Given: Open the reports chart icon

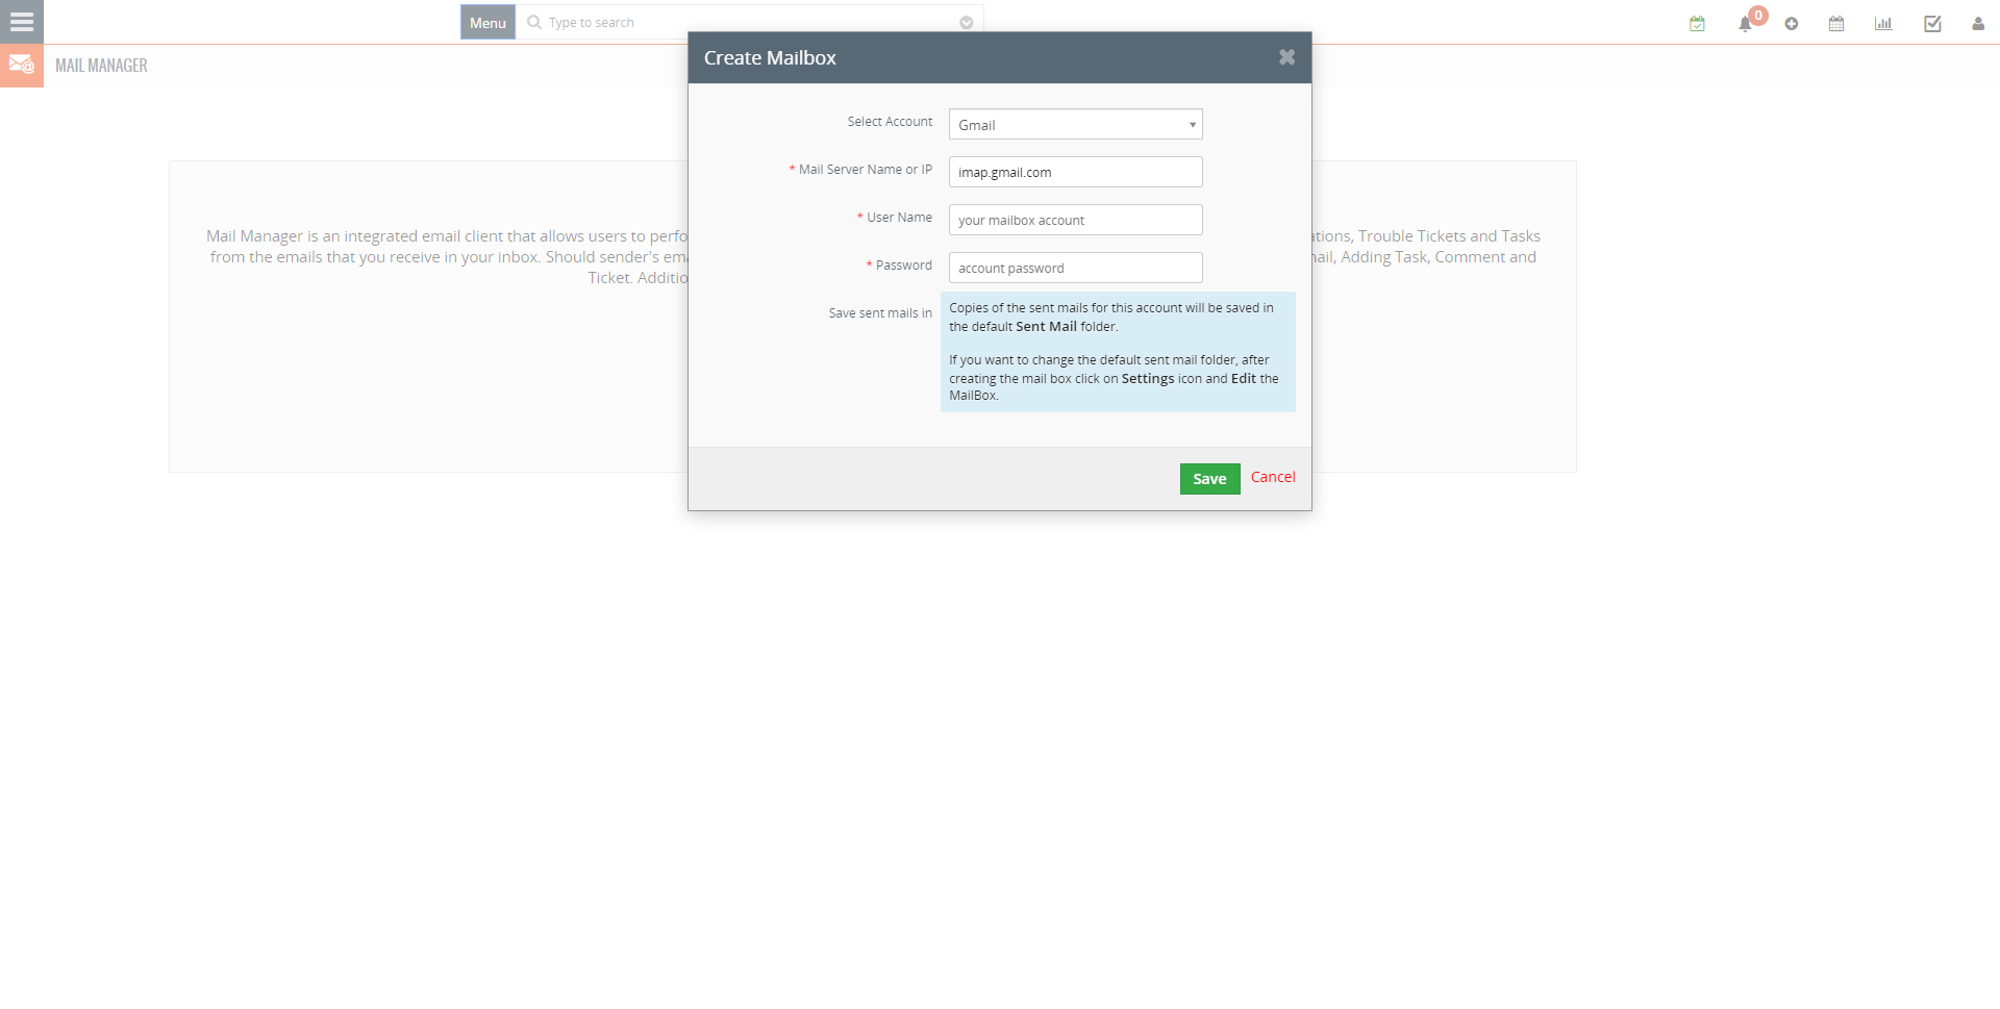Looking at the screenshot, I should pyautogui.click(x=1883, y=23).
